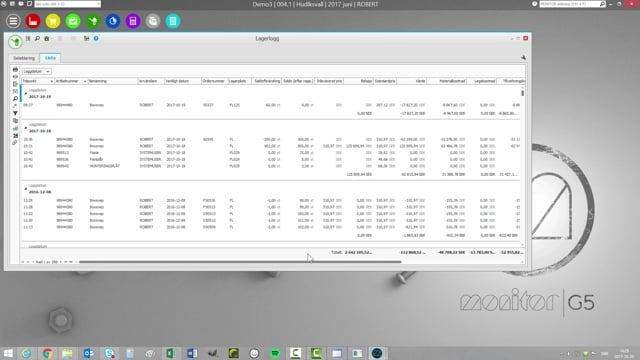Image resolution: width=640 pixels, height=360 pixels.
Task: Click the link chain icon in sidebar
Action: pyautogui.click(x=15, y=143)
